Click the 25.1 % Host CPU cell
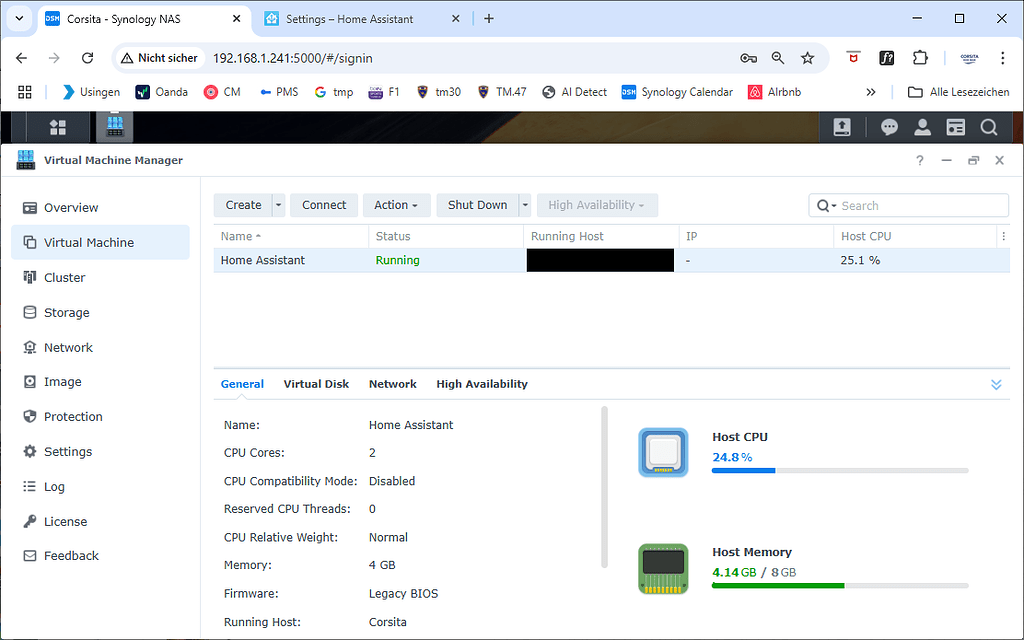This screenshot has width=1024, height=640. pos(860,260)
